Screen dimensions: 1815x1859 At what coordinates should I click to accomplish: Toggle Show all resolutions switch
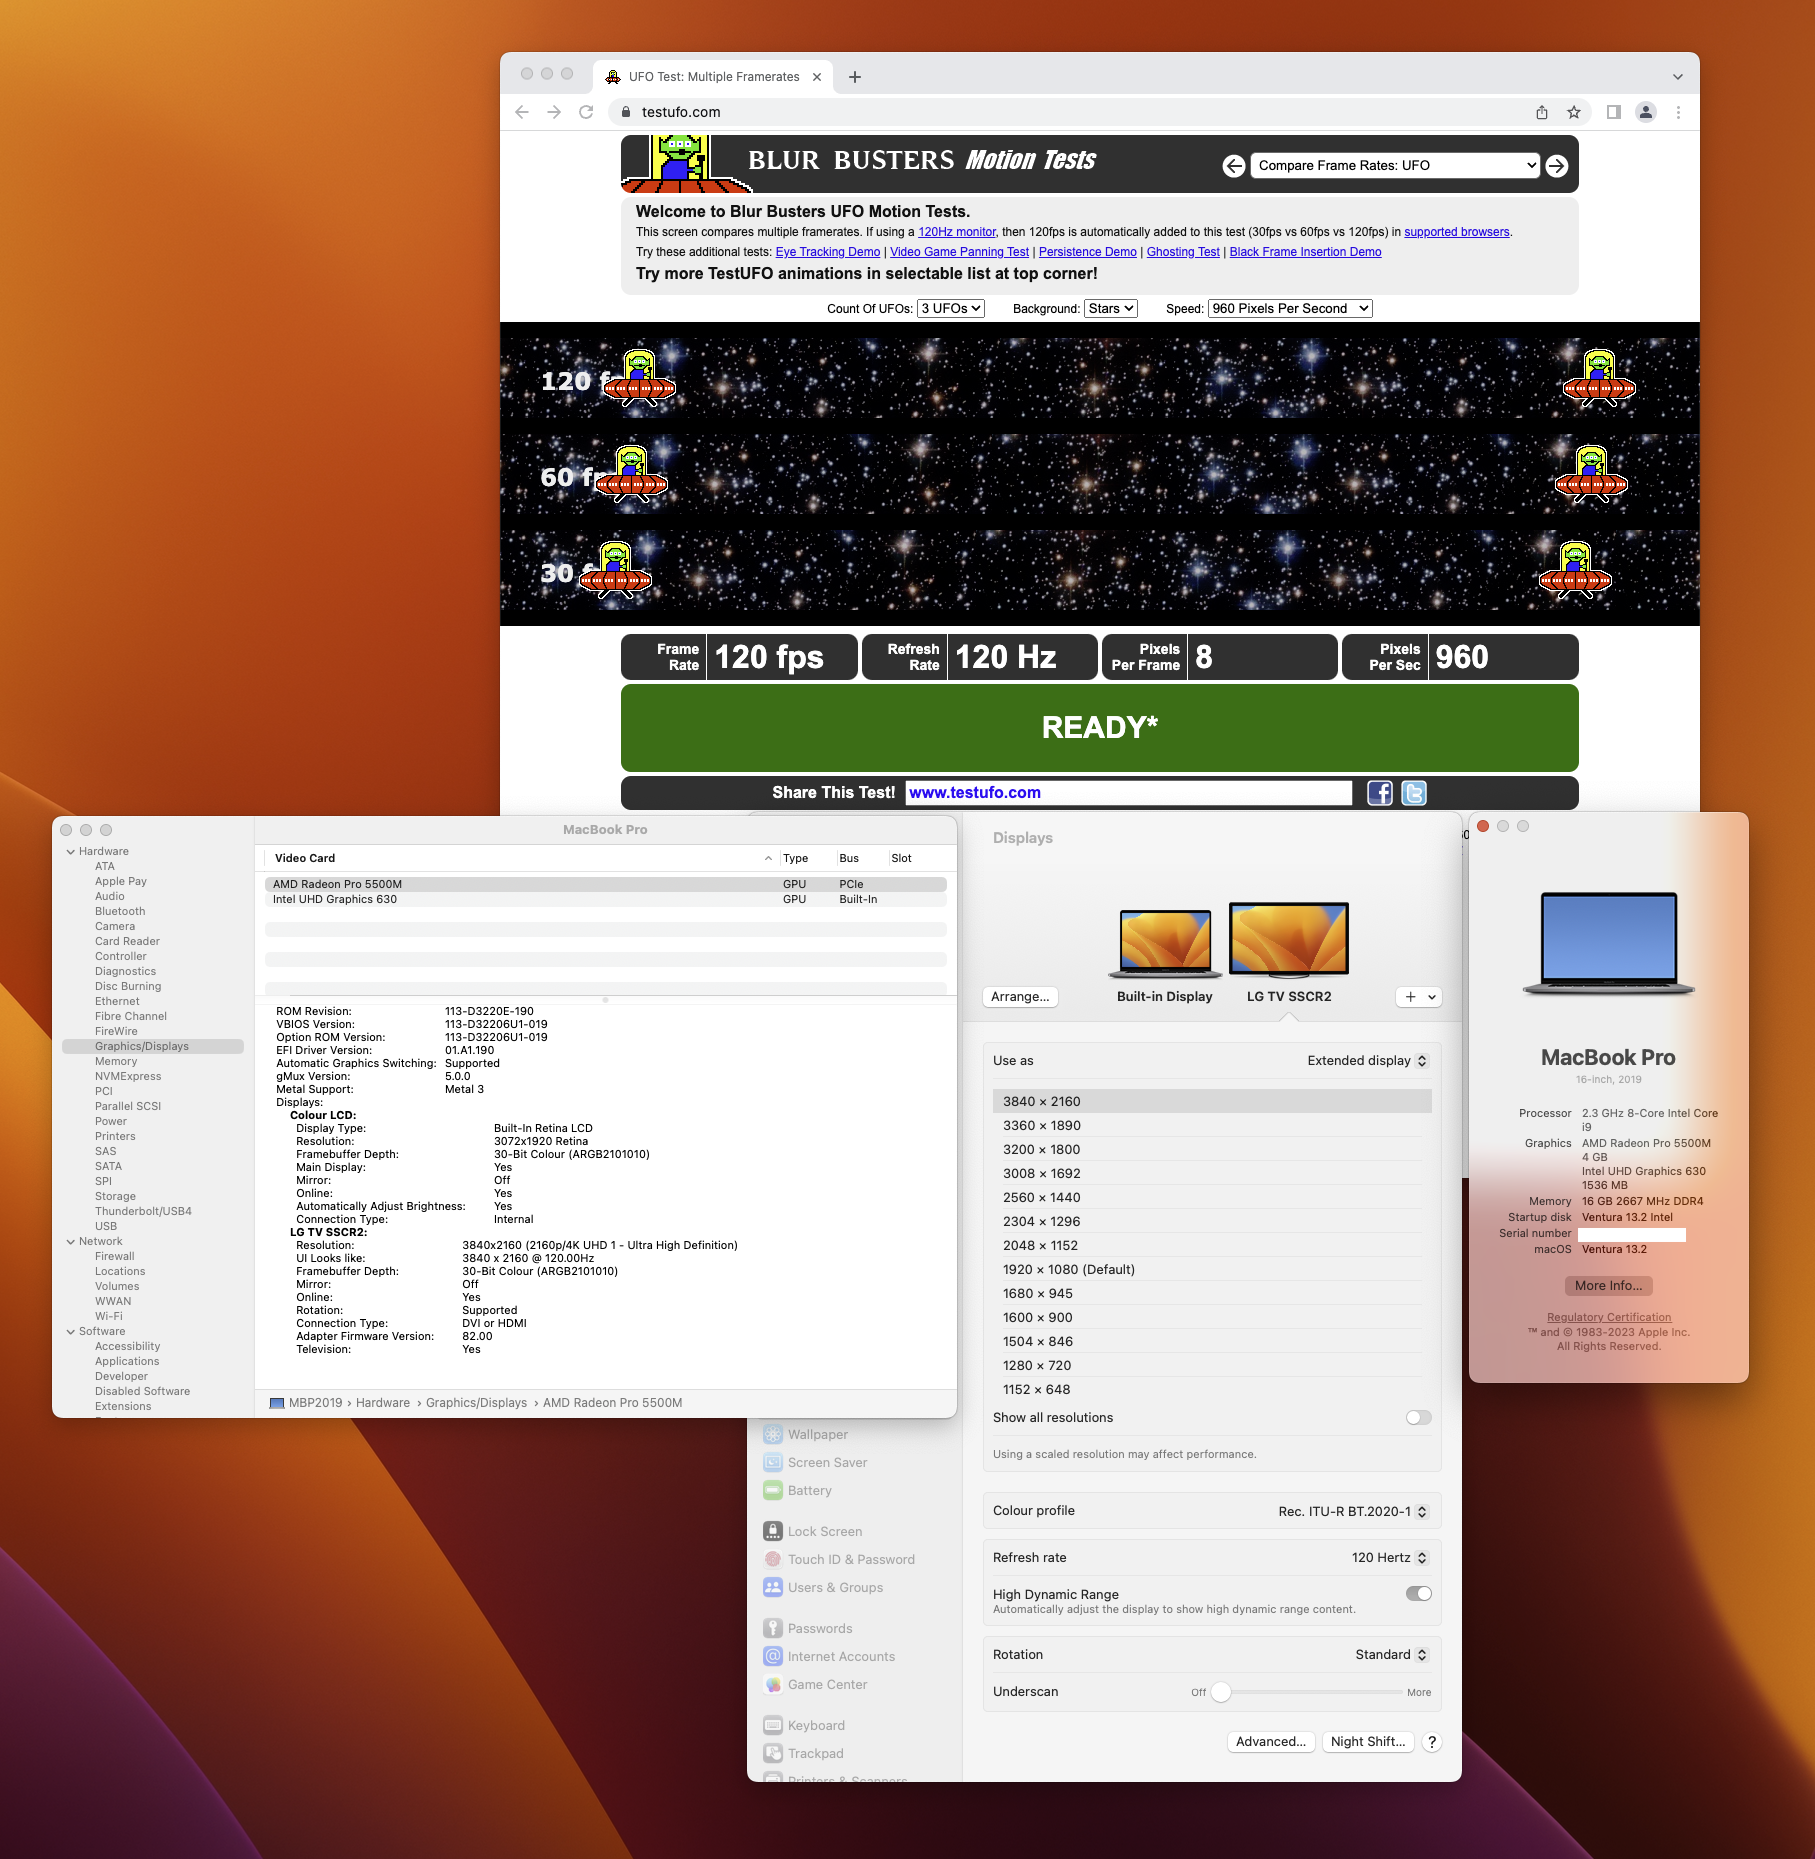click(x=1419, y=1418)
